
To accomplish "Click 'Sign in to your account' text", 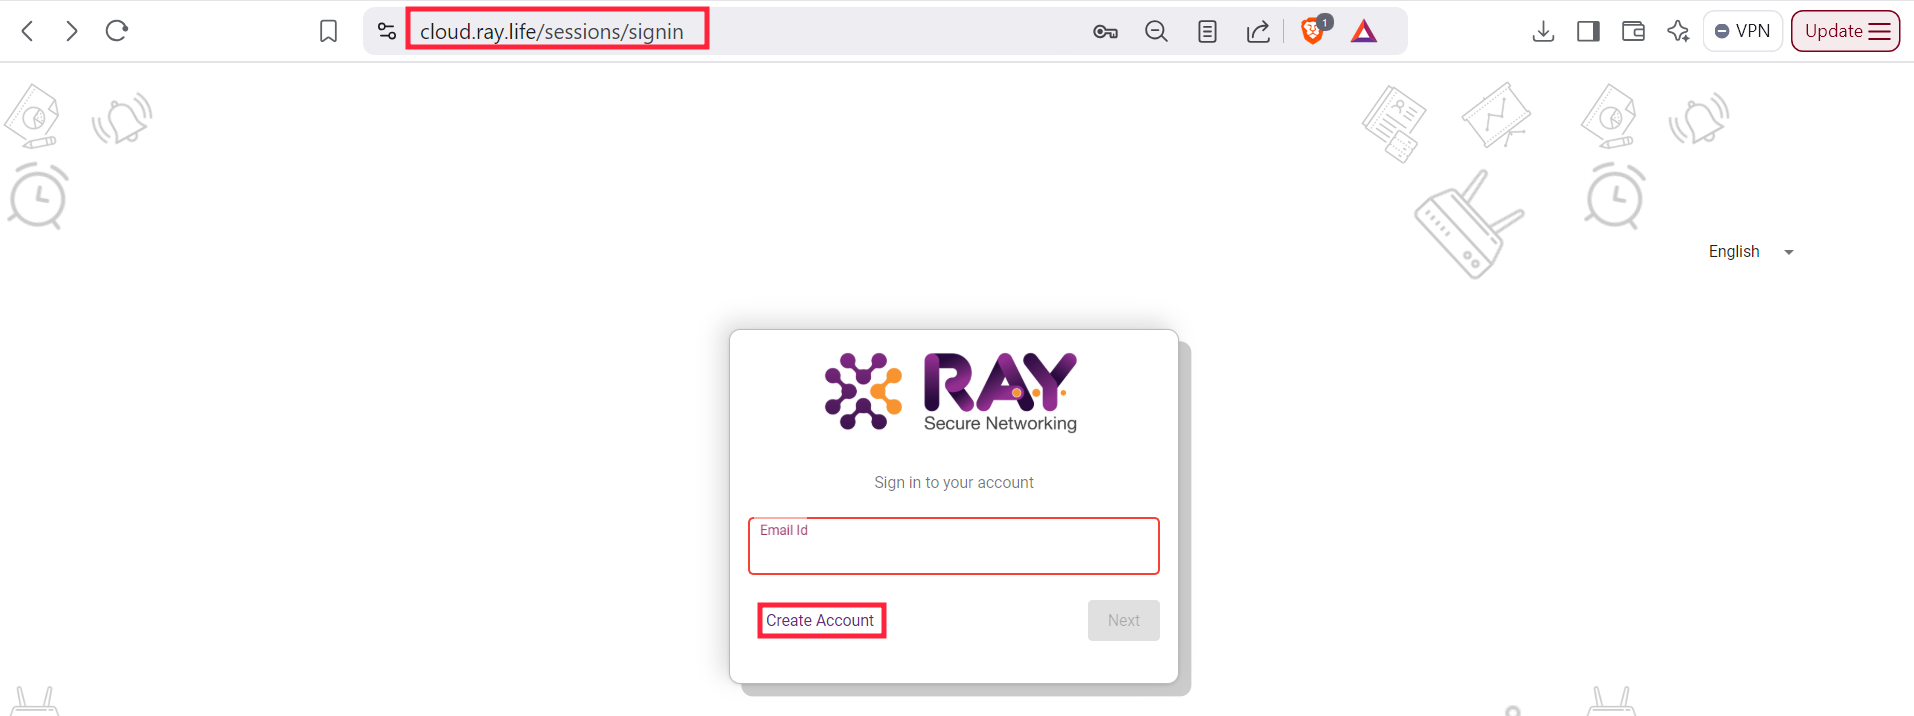I will pyautogui.click(x=954, y=483).
